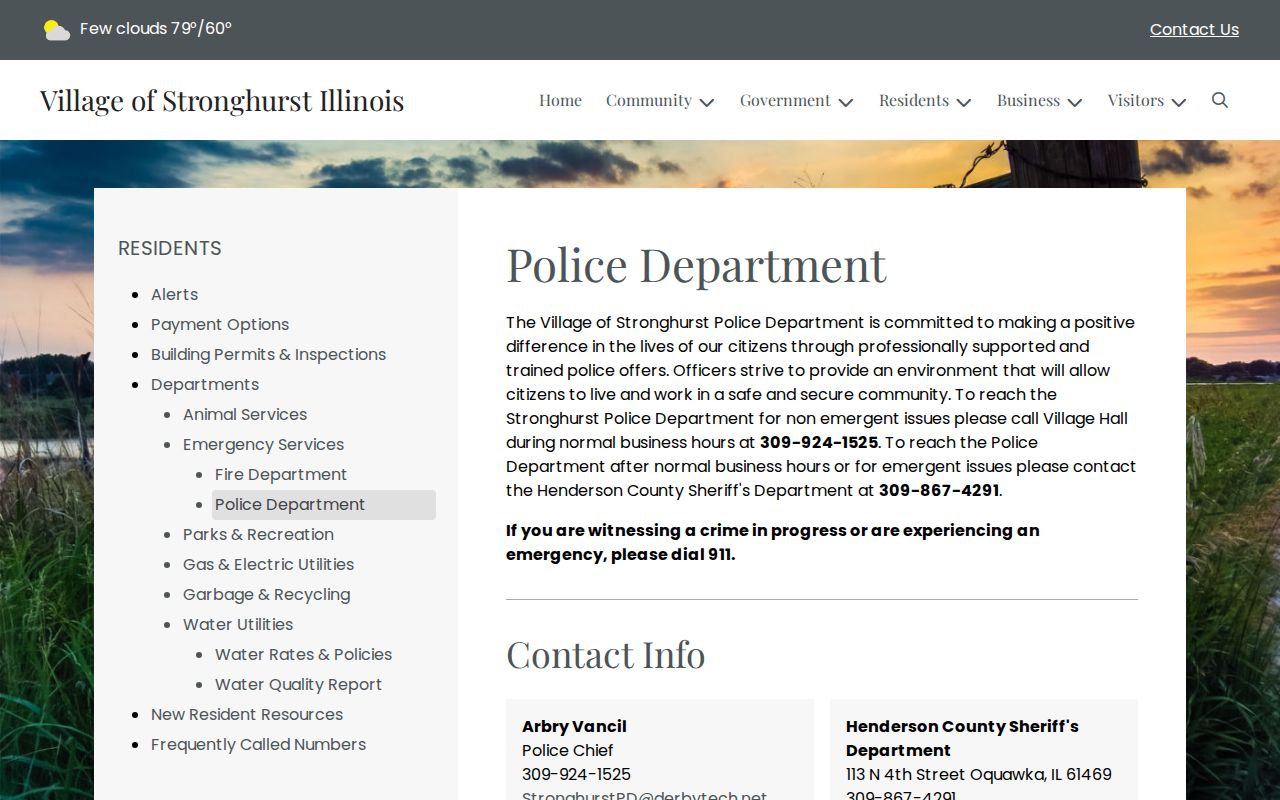The height and width of the screenshot is (800, 1280).
Task: Select Payment Options in the sidebar
Action: tap(220, 324)
